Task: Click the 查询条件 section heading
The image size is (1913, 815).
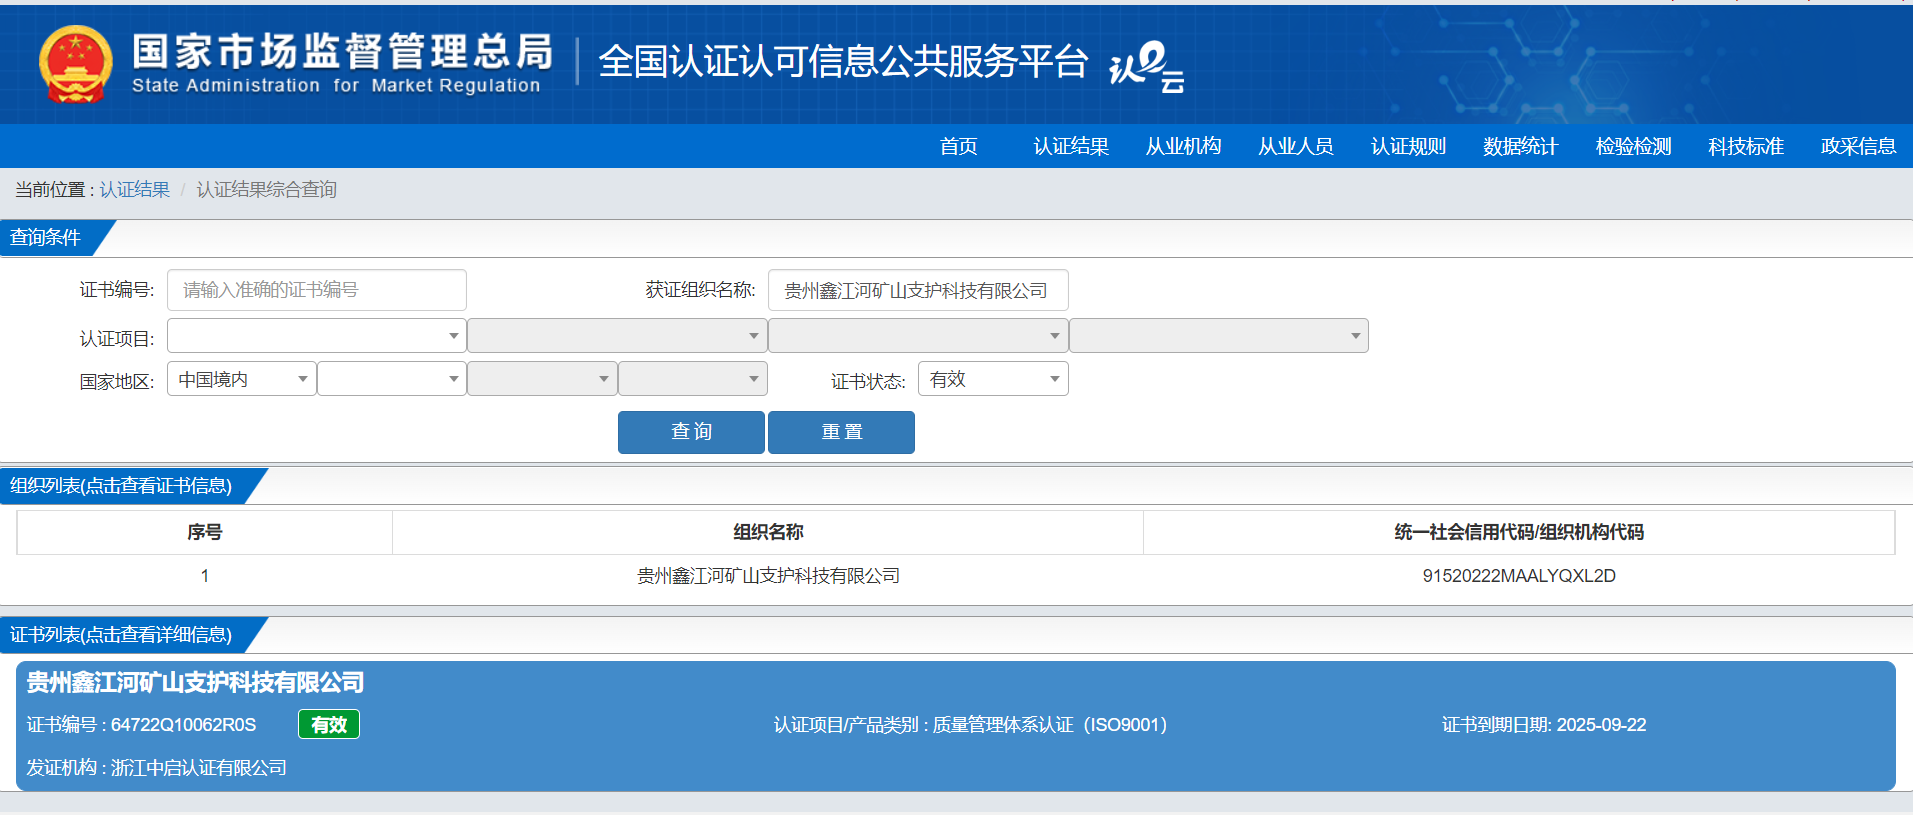Action: (x=45, y=237)
